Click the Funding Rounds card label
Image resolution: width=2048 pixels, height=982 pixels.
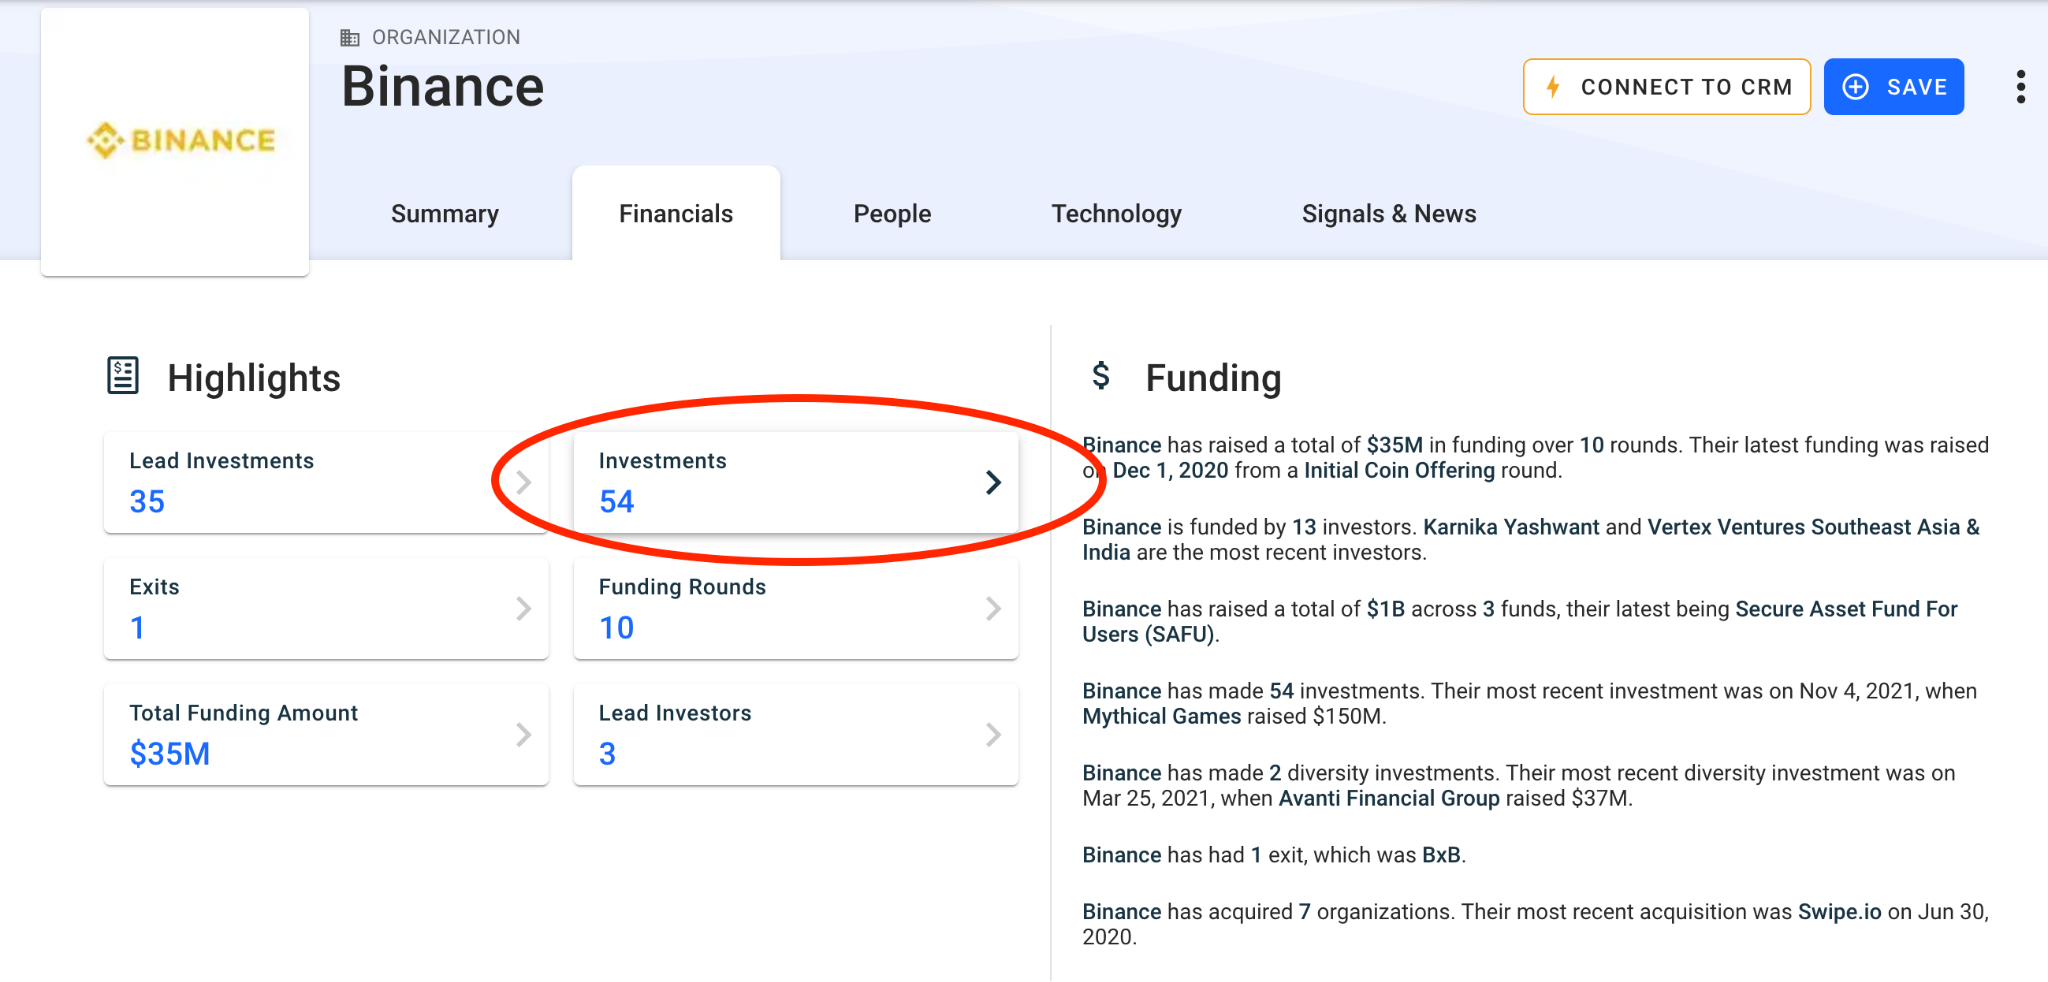tap(682, 587)
